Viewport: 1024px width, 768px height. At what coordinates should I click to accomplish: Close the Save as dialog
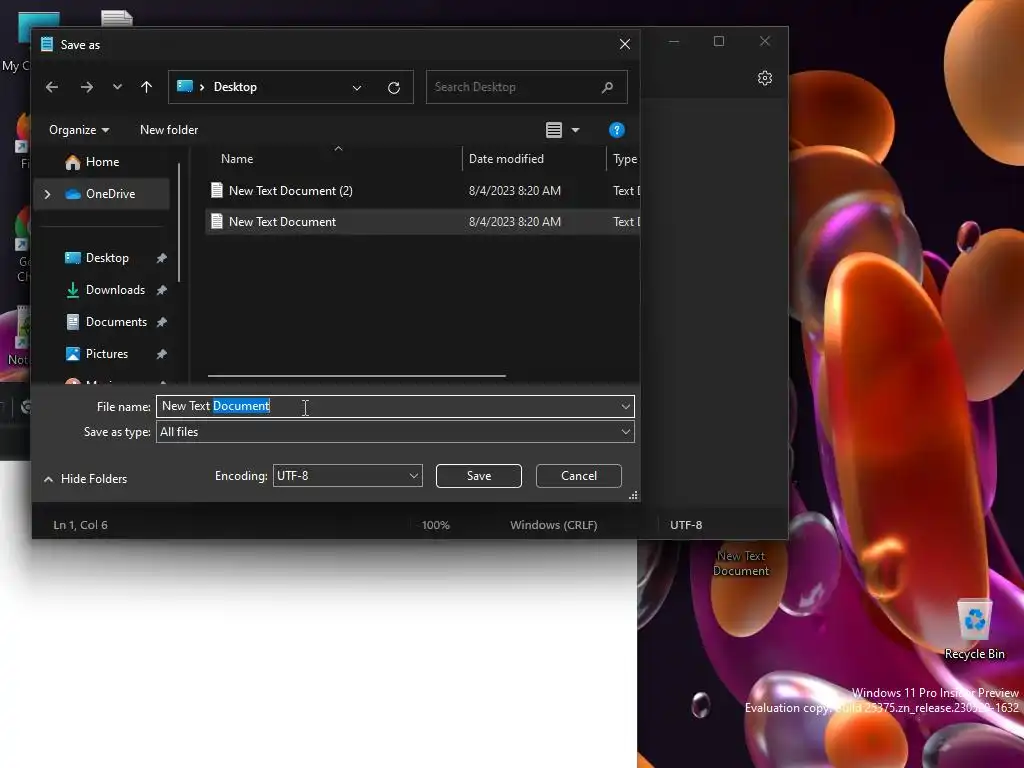tap(624, 44)
